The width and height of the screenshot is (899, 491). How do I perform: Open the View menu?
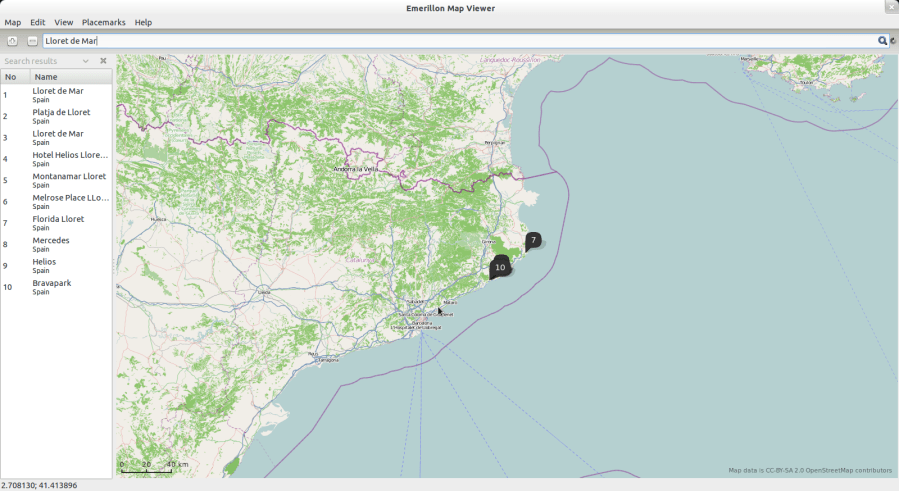64,22
